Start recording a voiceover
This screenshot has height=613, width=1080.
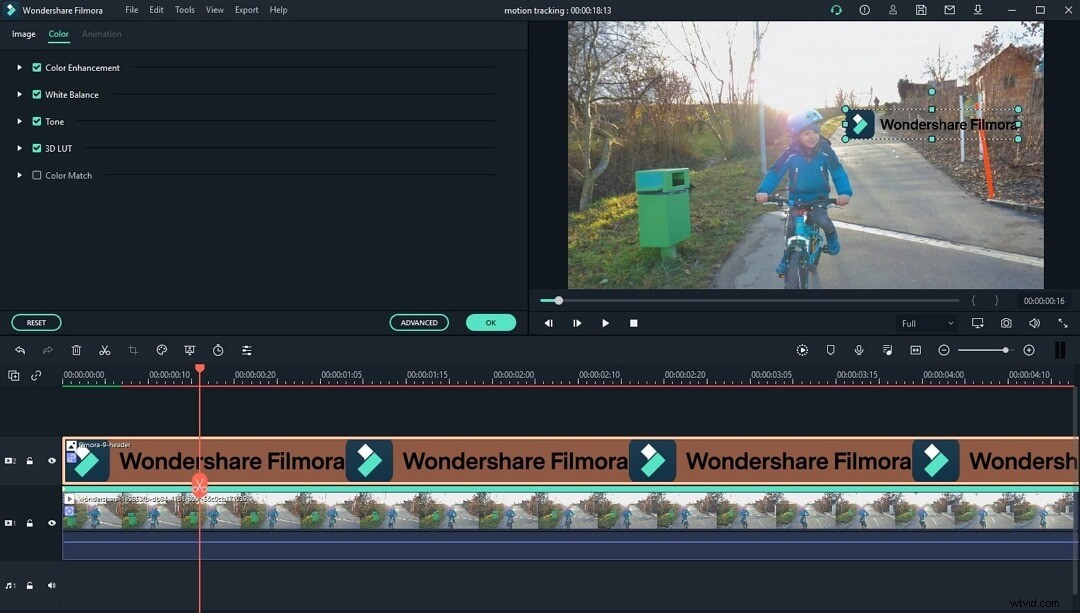pos(859,350)
